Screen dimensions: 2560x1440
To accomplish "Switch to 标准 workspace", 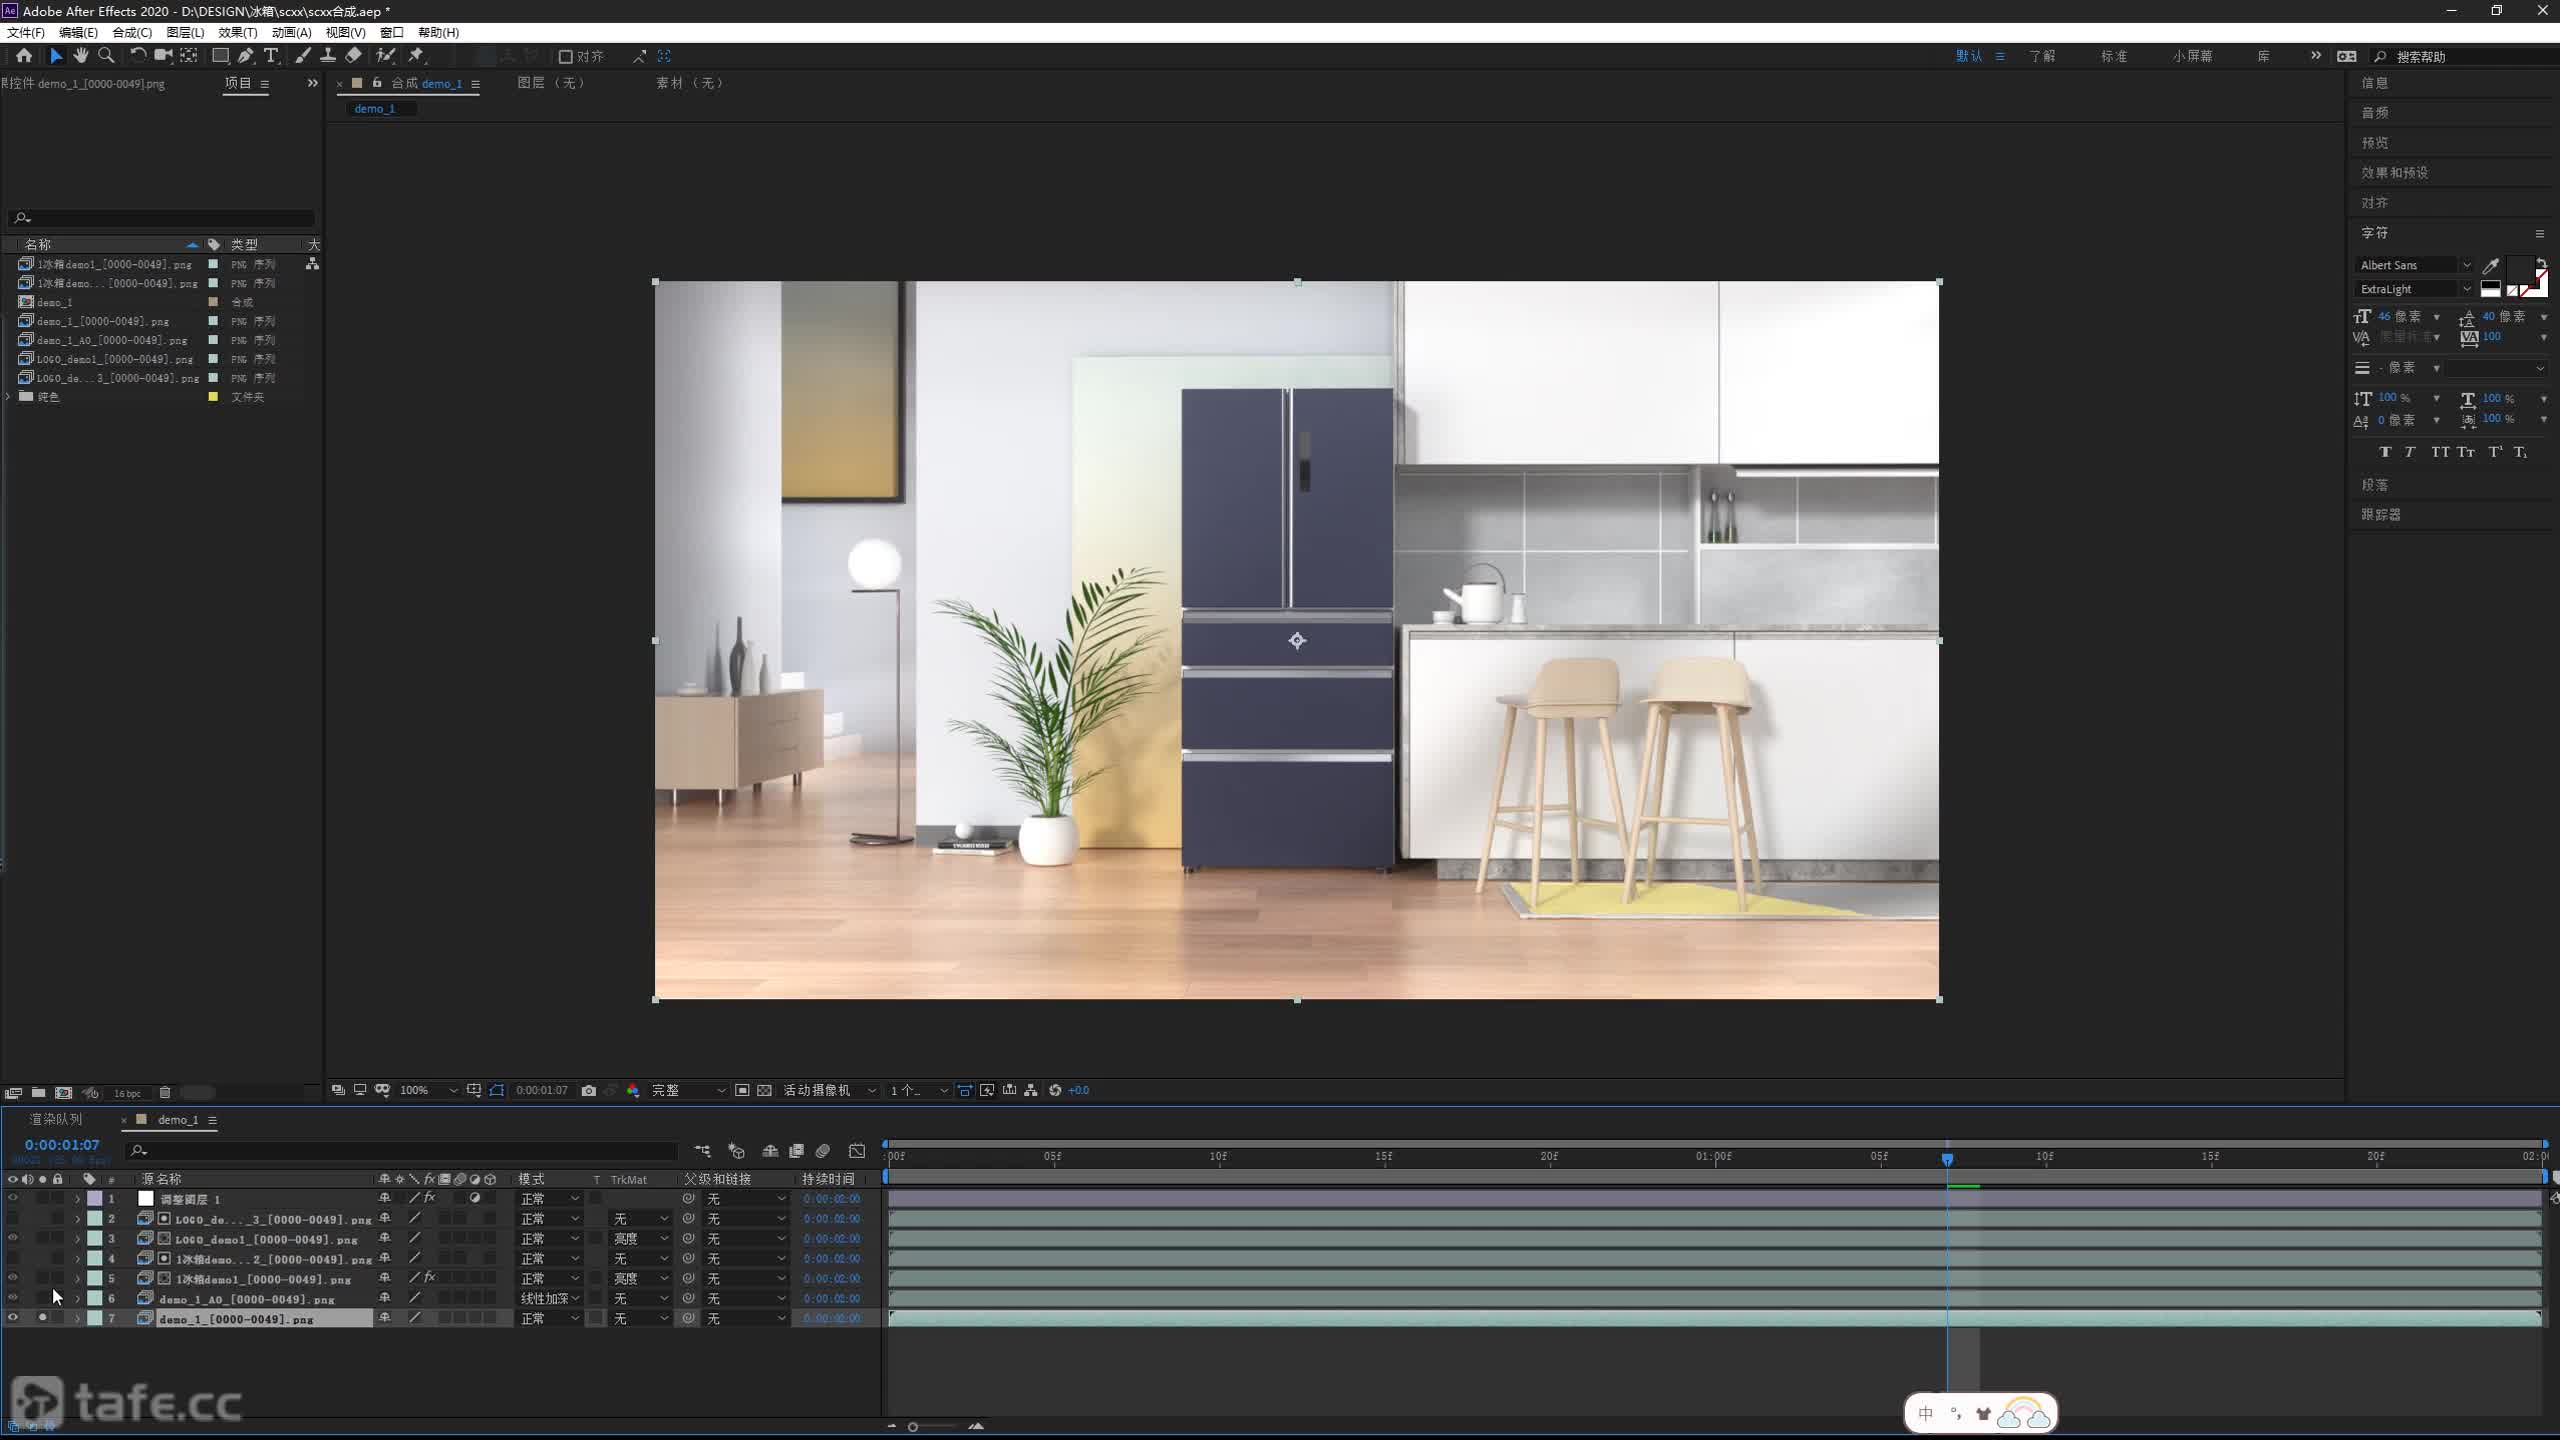I will (2113, 56).
